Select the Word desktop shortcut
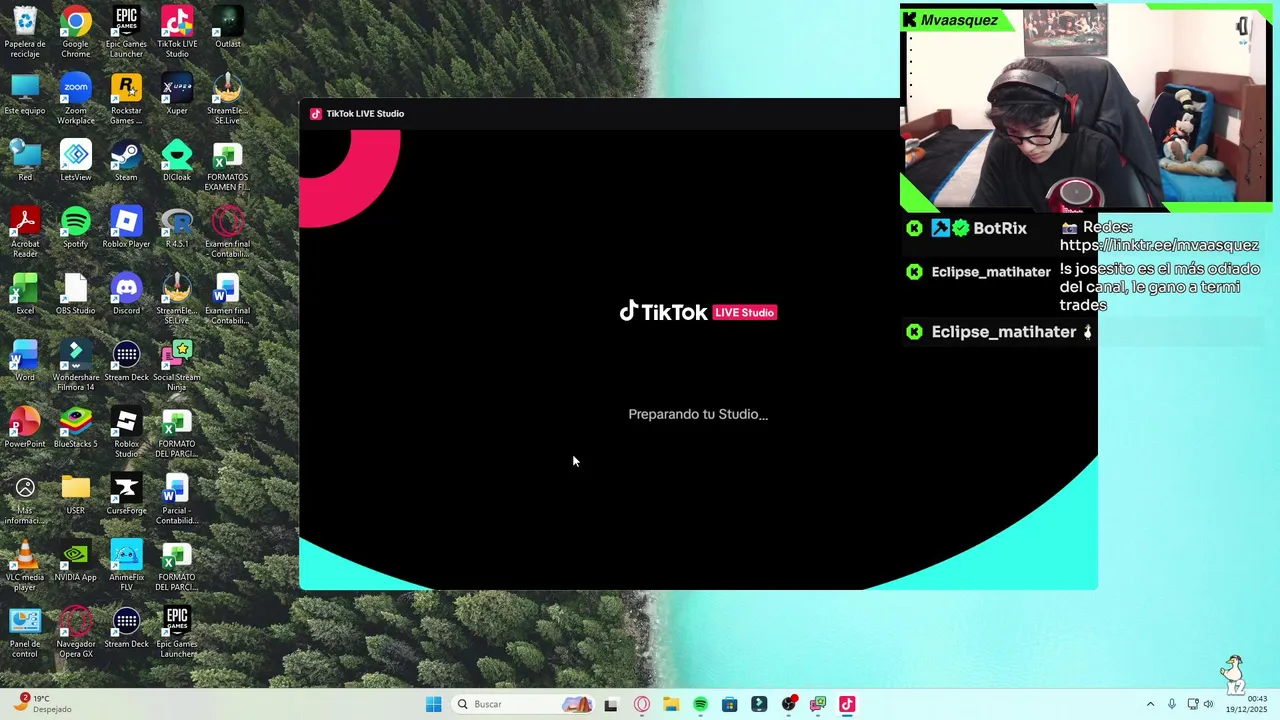Screen dimensions: 1280x720 click(25, 361)
